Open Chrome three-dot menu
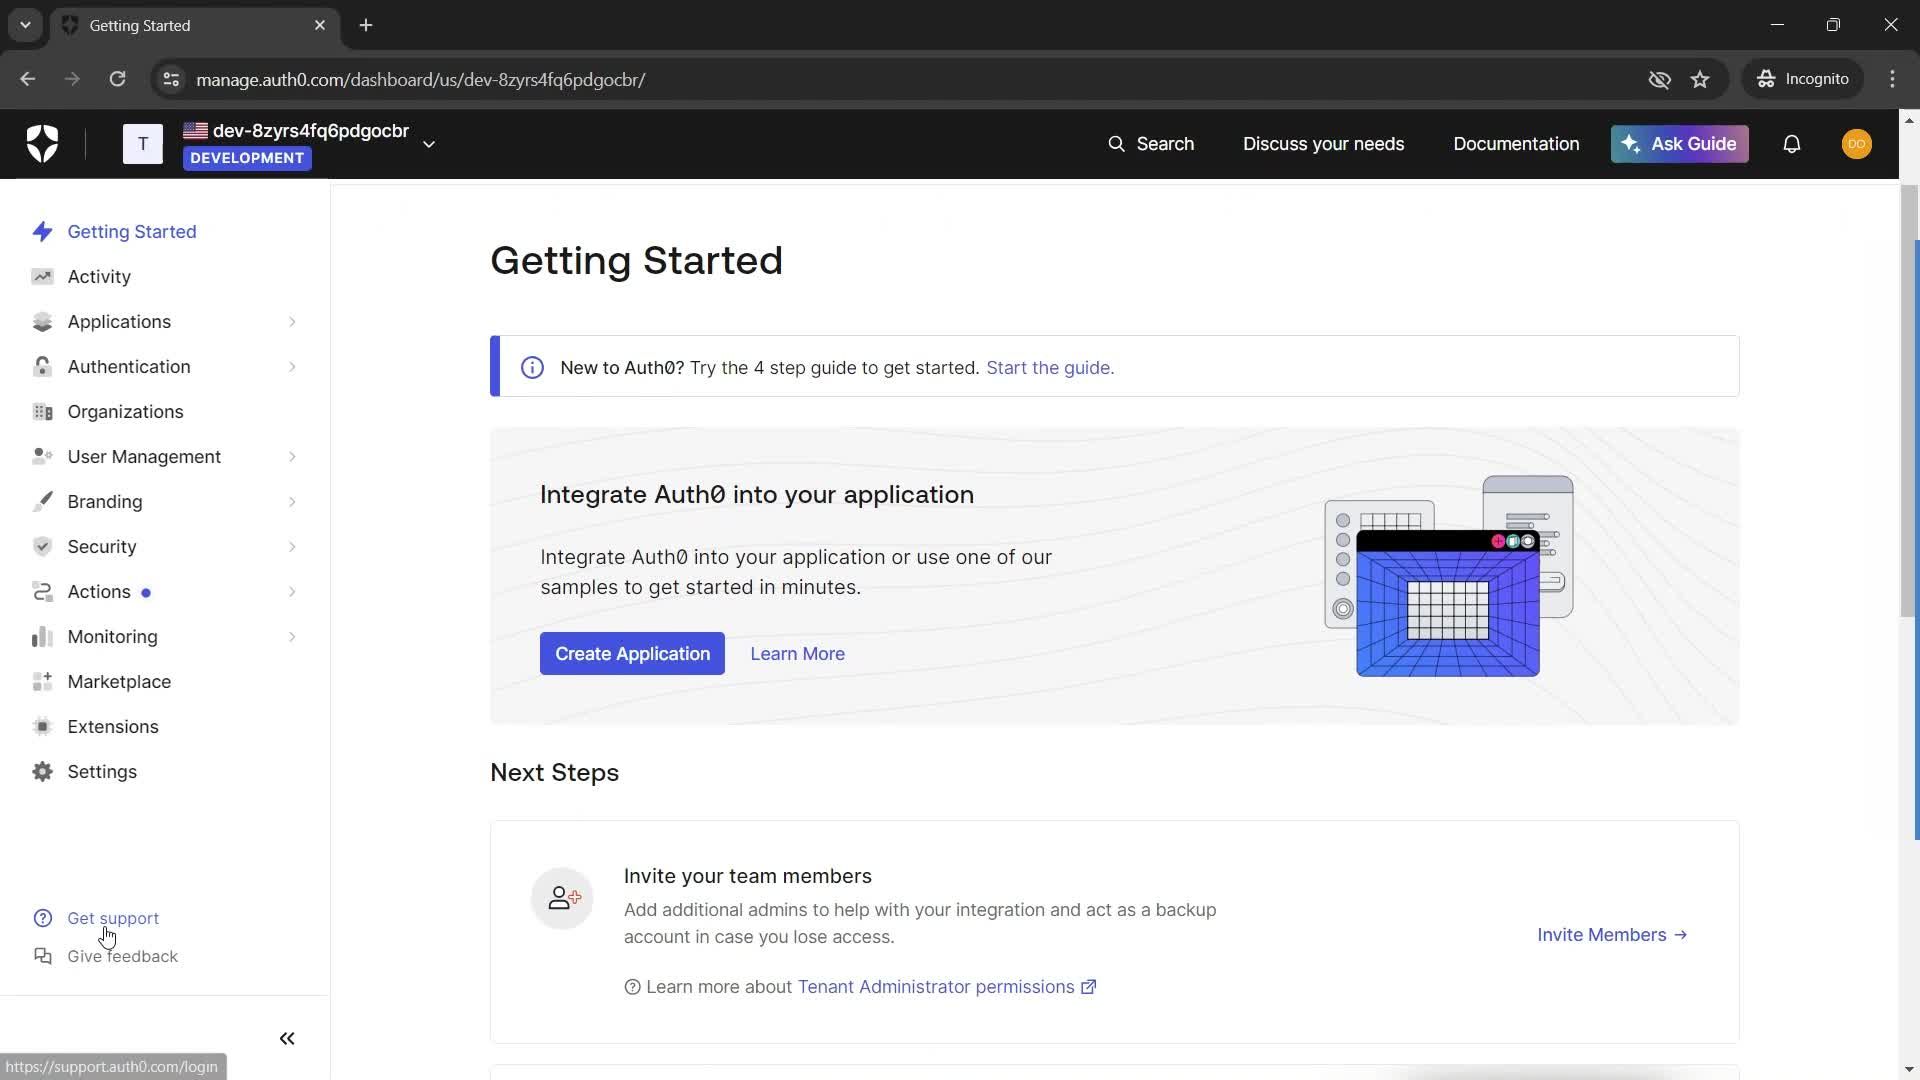 1892,79
